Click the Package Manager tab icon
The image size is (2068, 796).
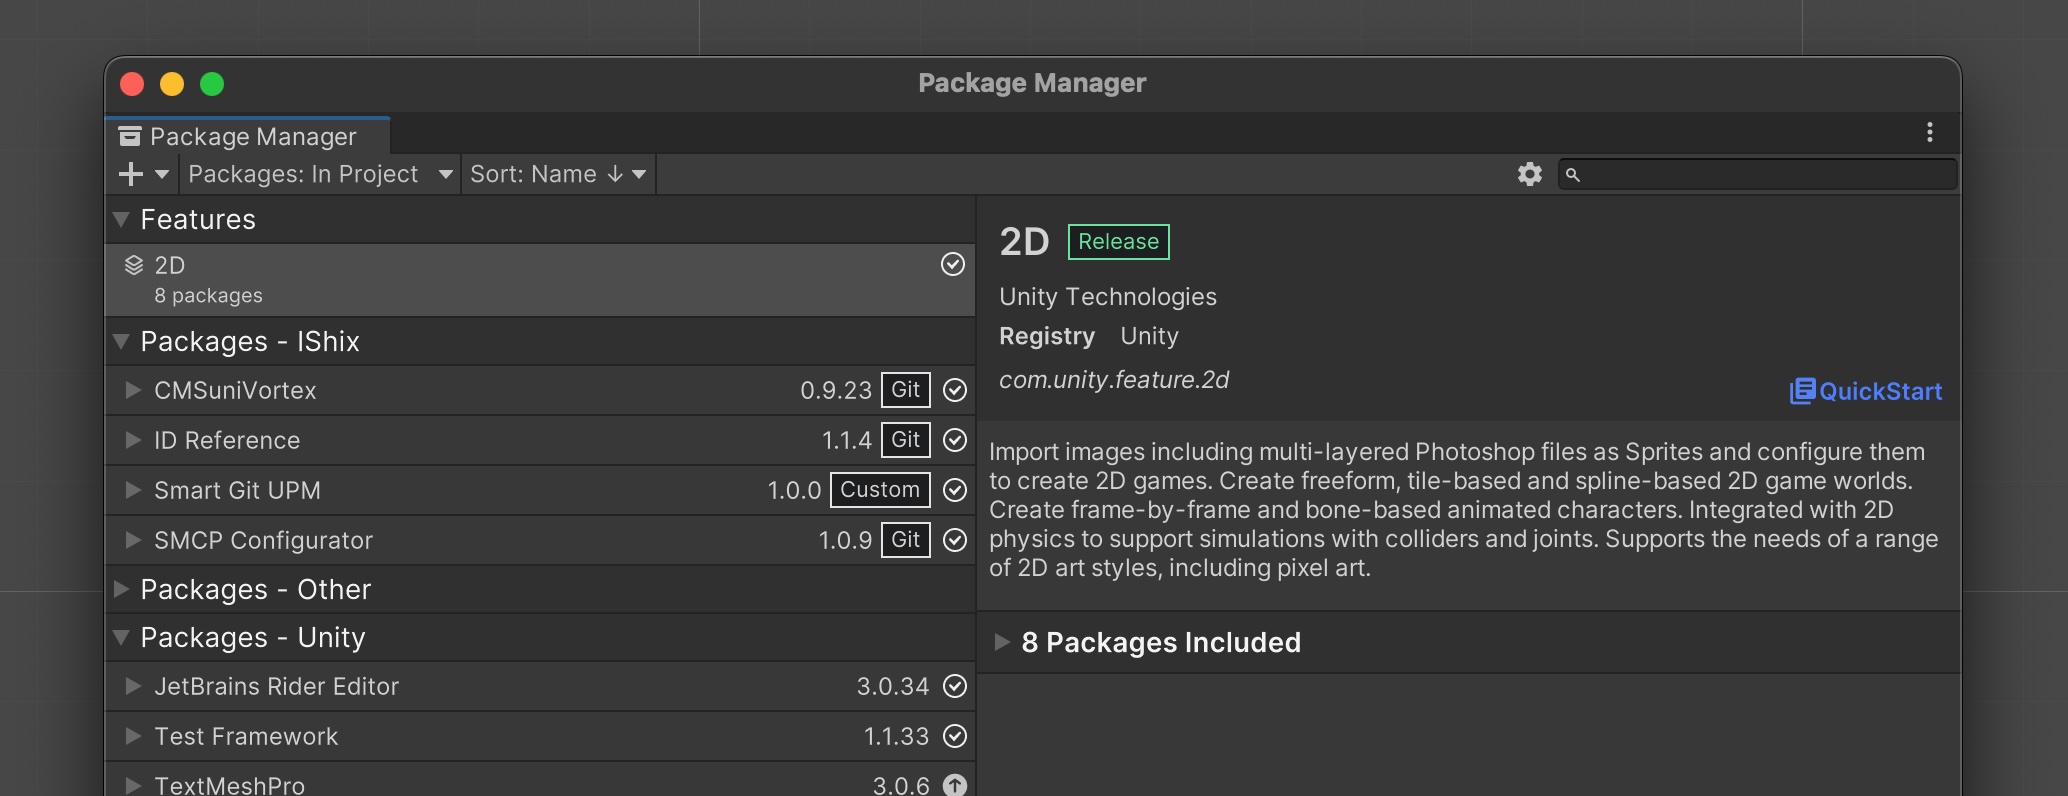coord(130,136)
